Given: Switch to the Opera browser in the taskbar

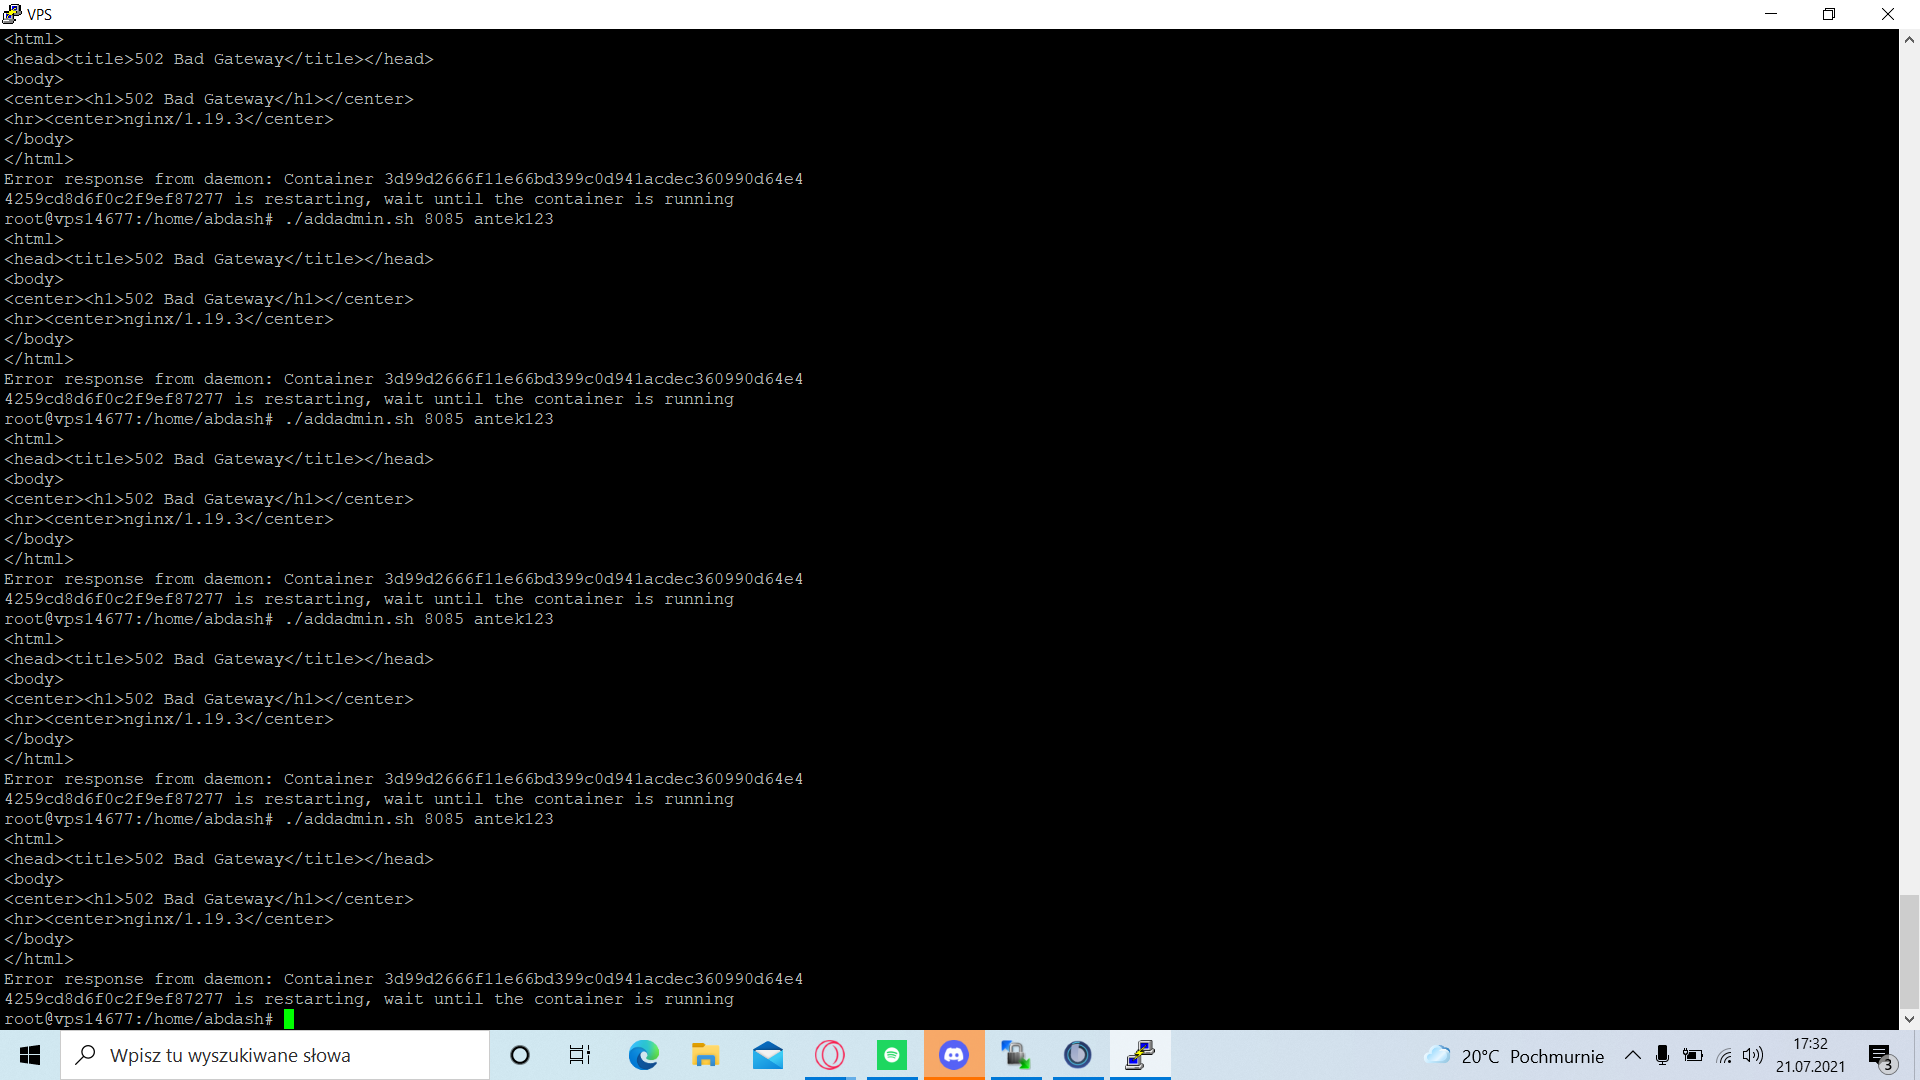Looking at the screenshot, I should (830, 1055).
